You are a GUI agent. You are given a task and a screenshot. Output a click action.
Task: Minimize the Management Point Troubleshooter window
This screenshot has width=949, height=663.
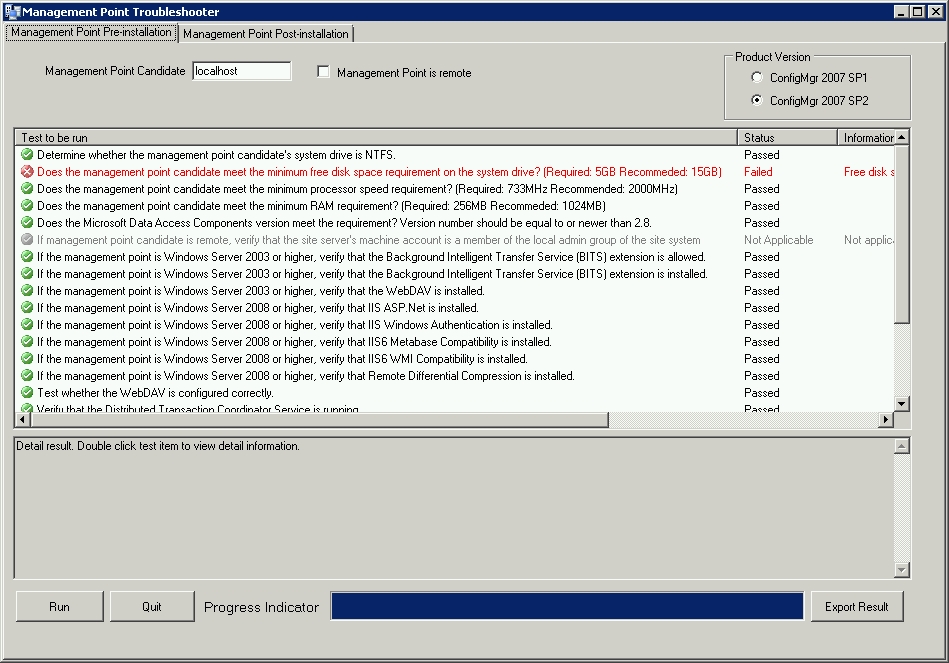901,12
